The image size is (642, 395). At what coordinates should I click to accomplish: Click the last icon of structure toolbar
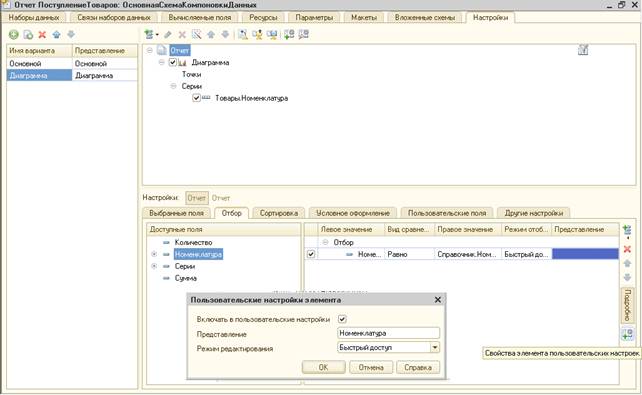[303, 35]
